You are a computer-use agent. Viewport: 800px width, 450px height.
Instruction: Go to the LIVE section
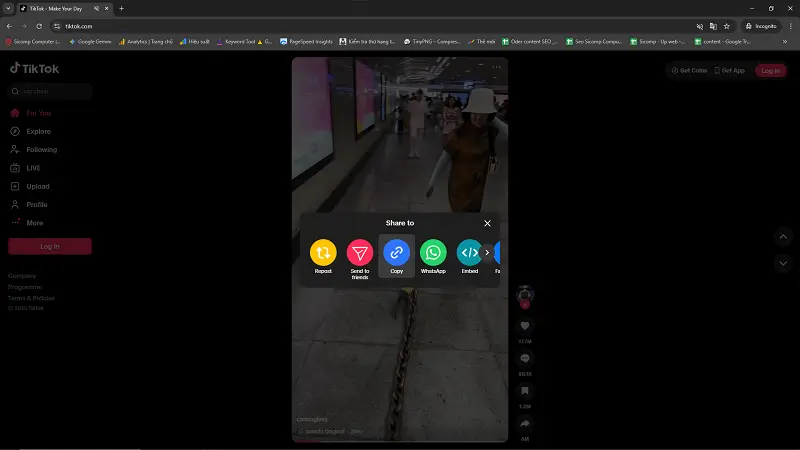coord(26,168)
